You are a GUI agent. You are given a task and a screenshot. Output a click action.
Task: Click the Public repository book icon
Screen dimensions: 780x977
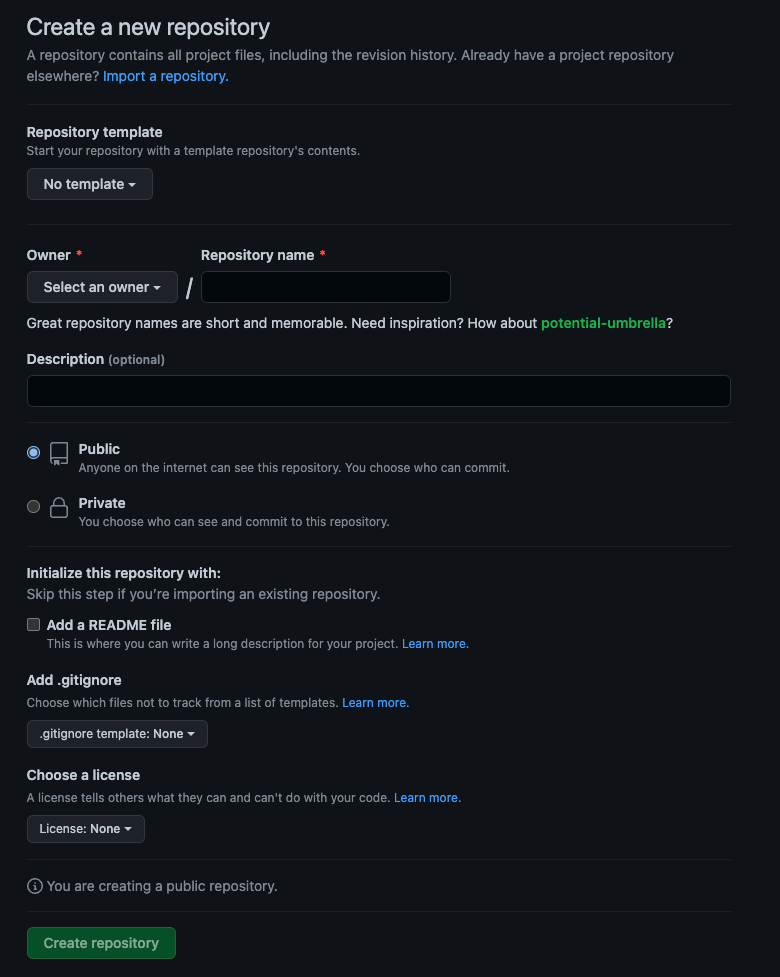tap(59, 454)
